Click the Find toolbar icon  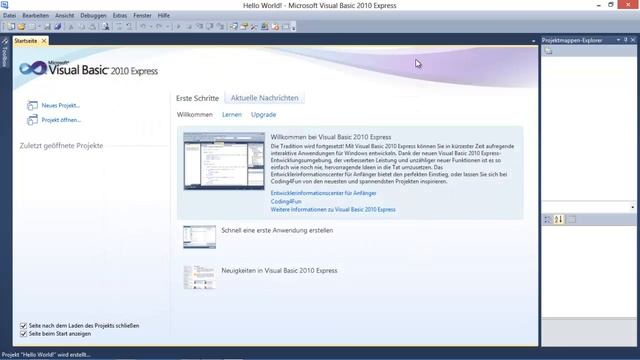(x=106, y=27)
